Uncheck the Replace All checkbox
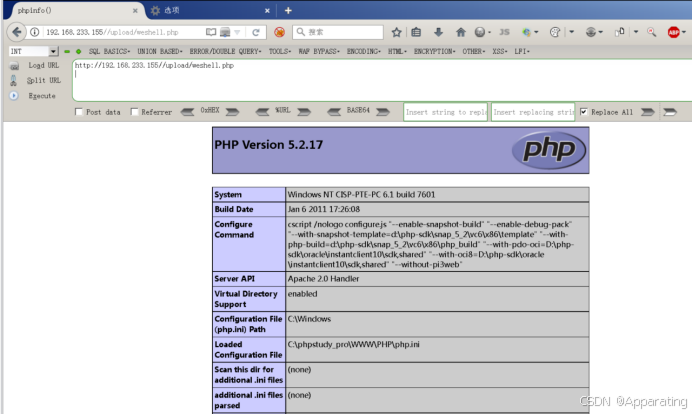Screen dimensions: 692x415 [x=584, y=112]
